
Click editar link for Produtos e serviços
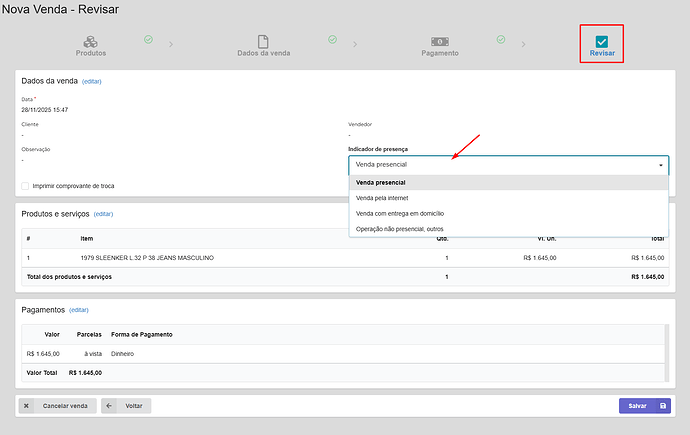coord(104,214)
